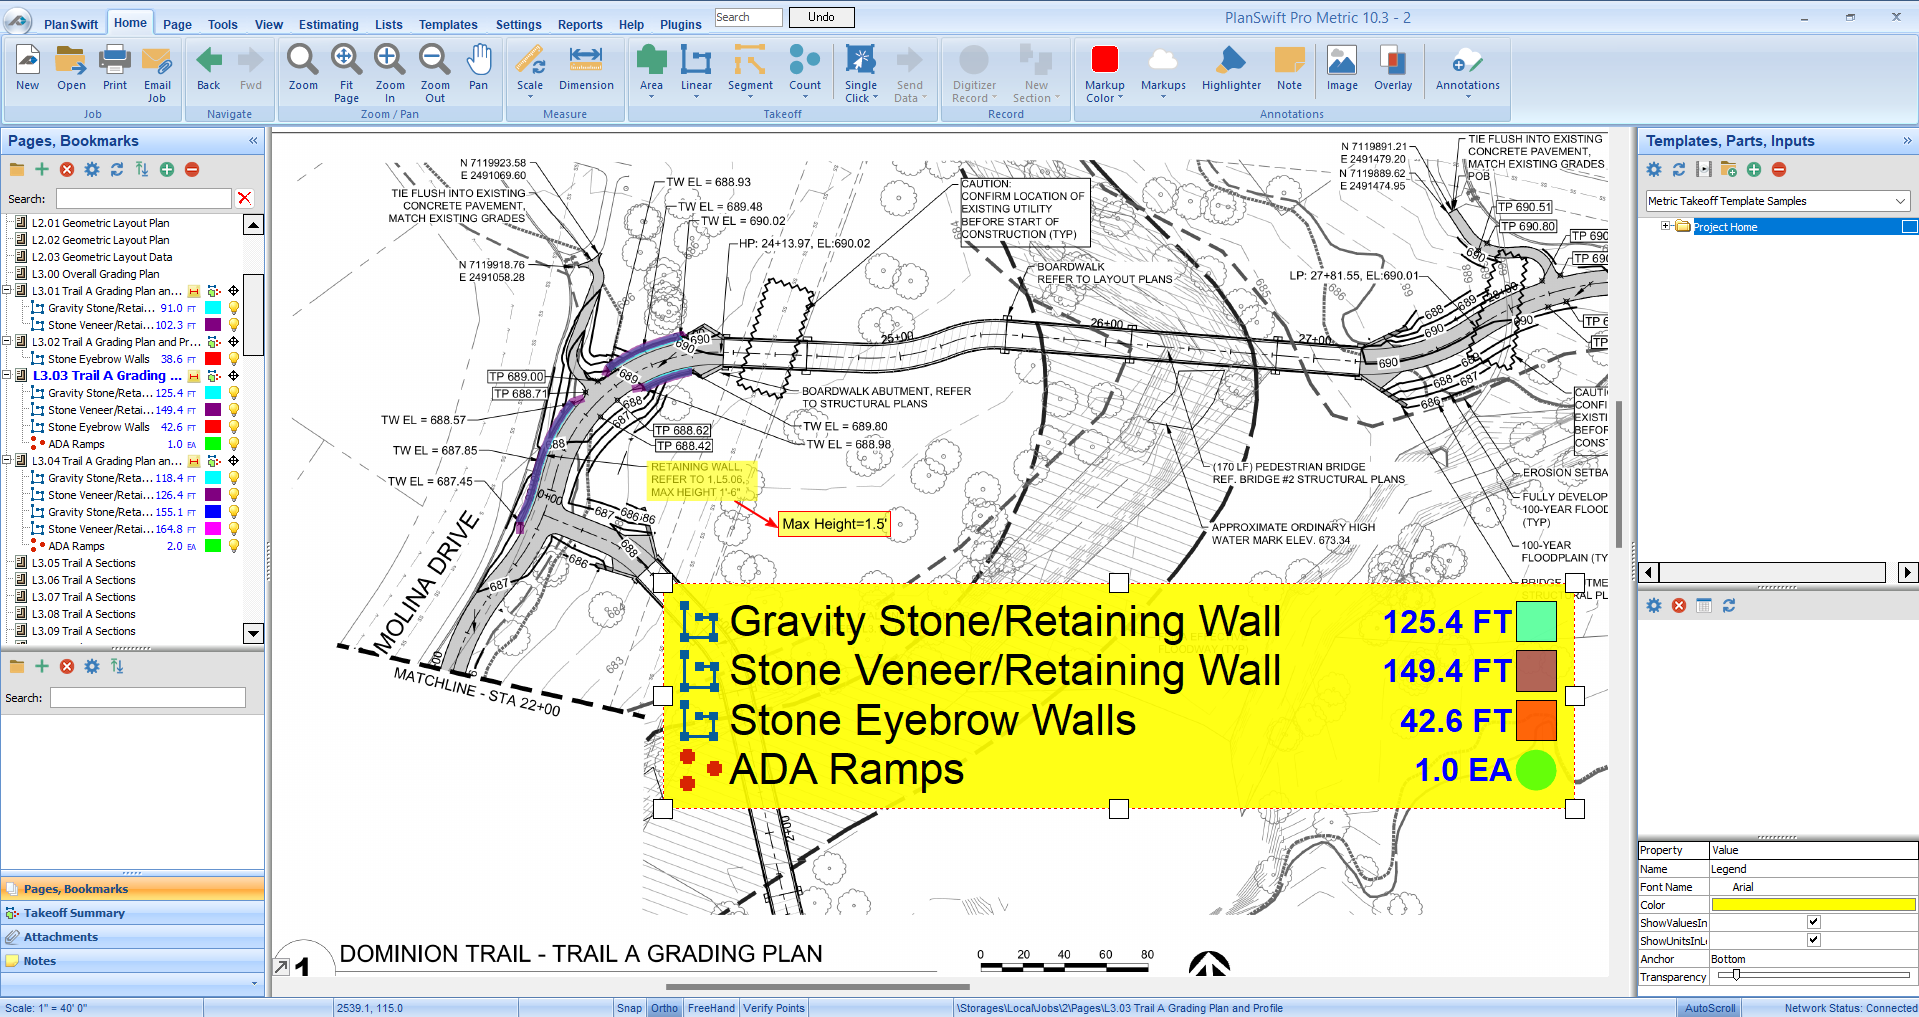This screenshot has height=1017, width=1919.
Task: Open Metric Takeoff Template Samples dropdown
Action: 1899,201
